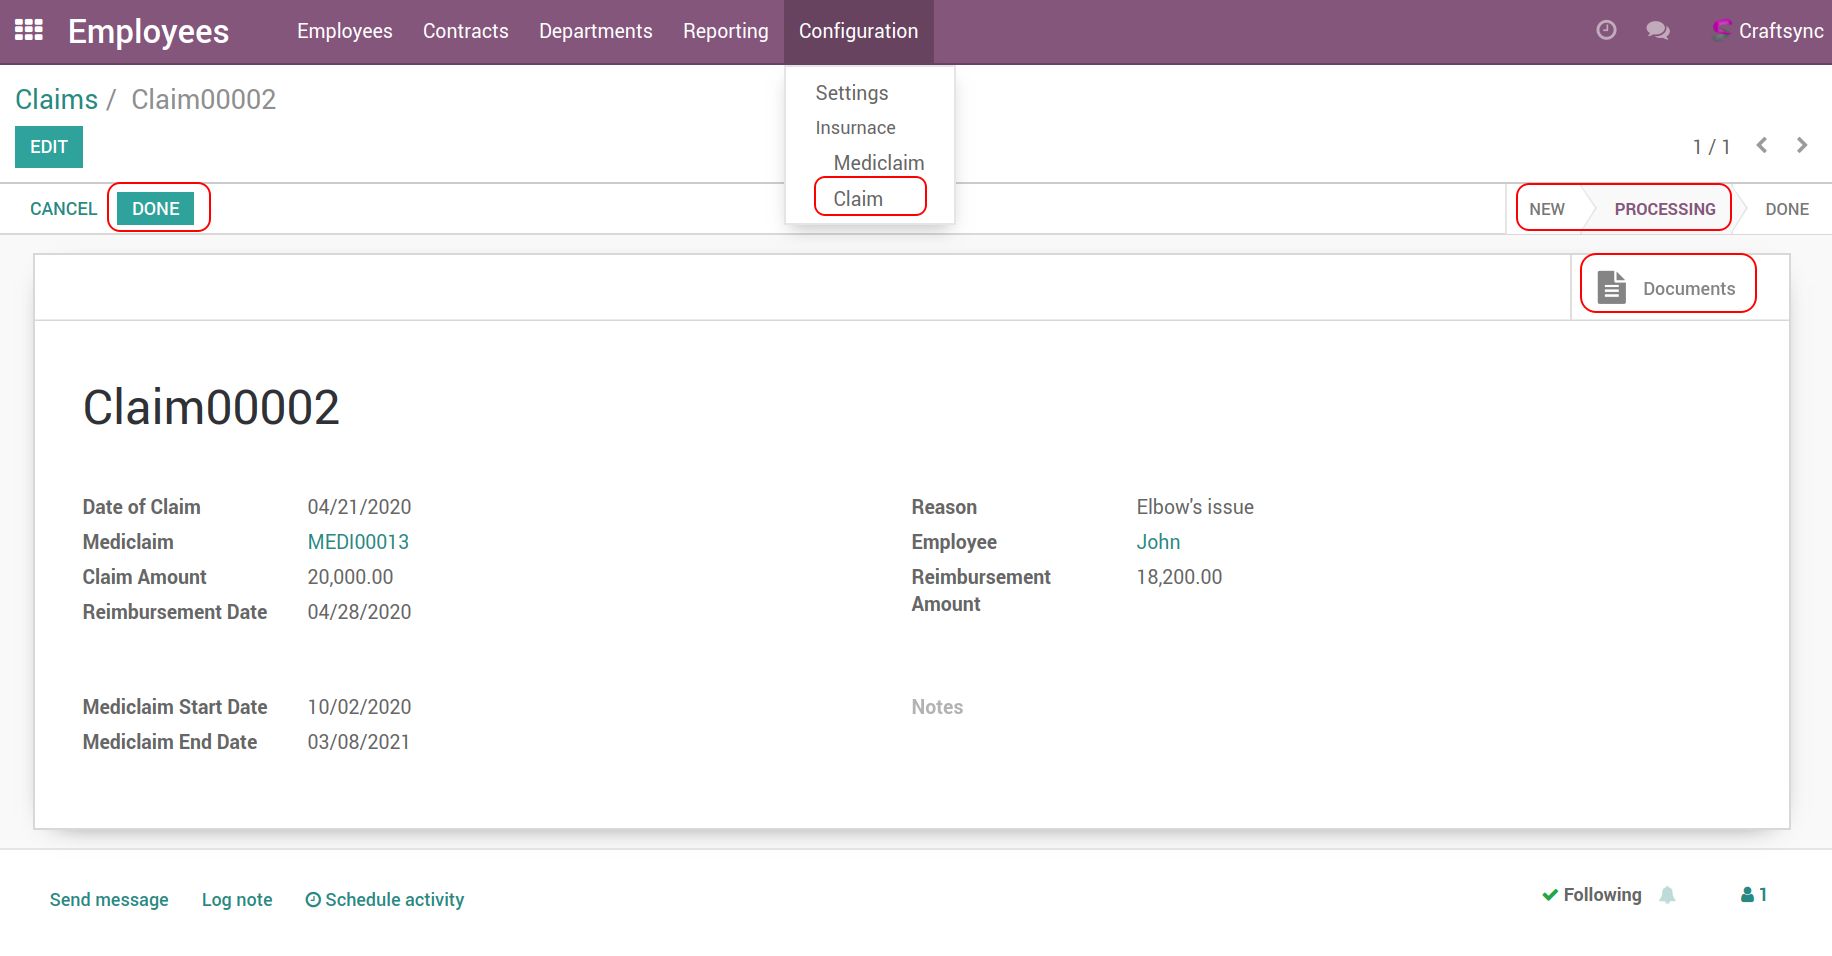Viewport: 1832px width, 956px height.
Task: Go to the next record arrow
Action: 1802,146
